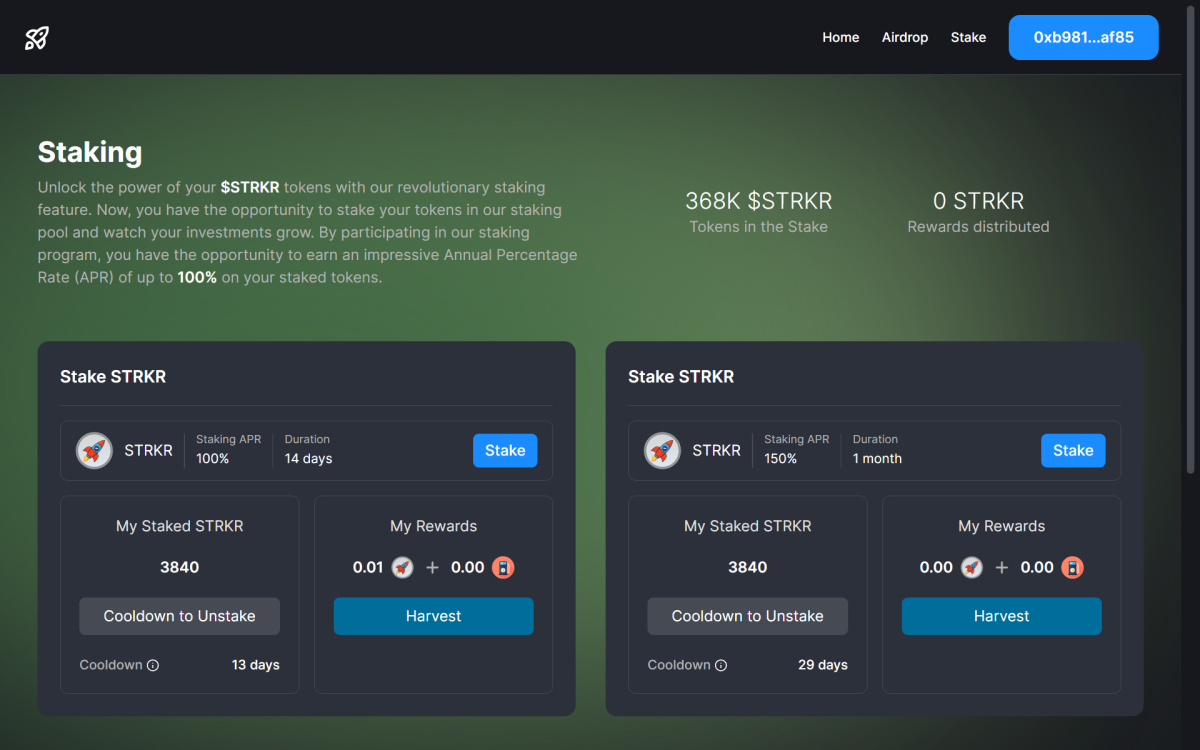Viewport: 1200px width, 750px height.
Task: Click the rocket logo in the top navigation bar
Action: [36, 37]
